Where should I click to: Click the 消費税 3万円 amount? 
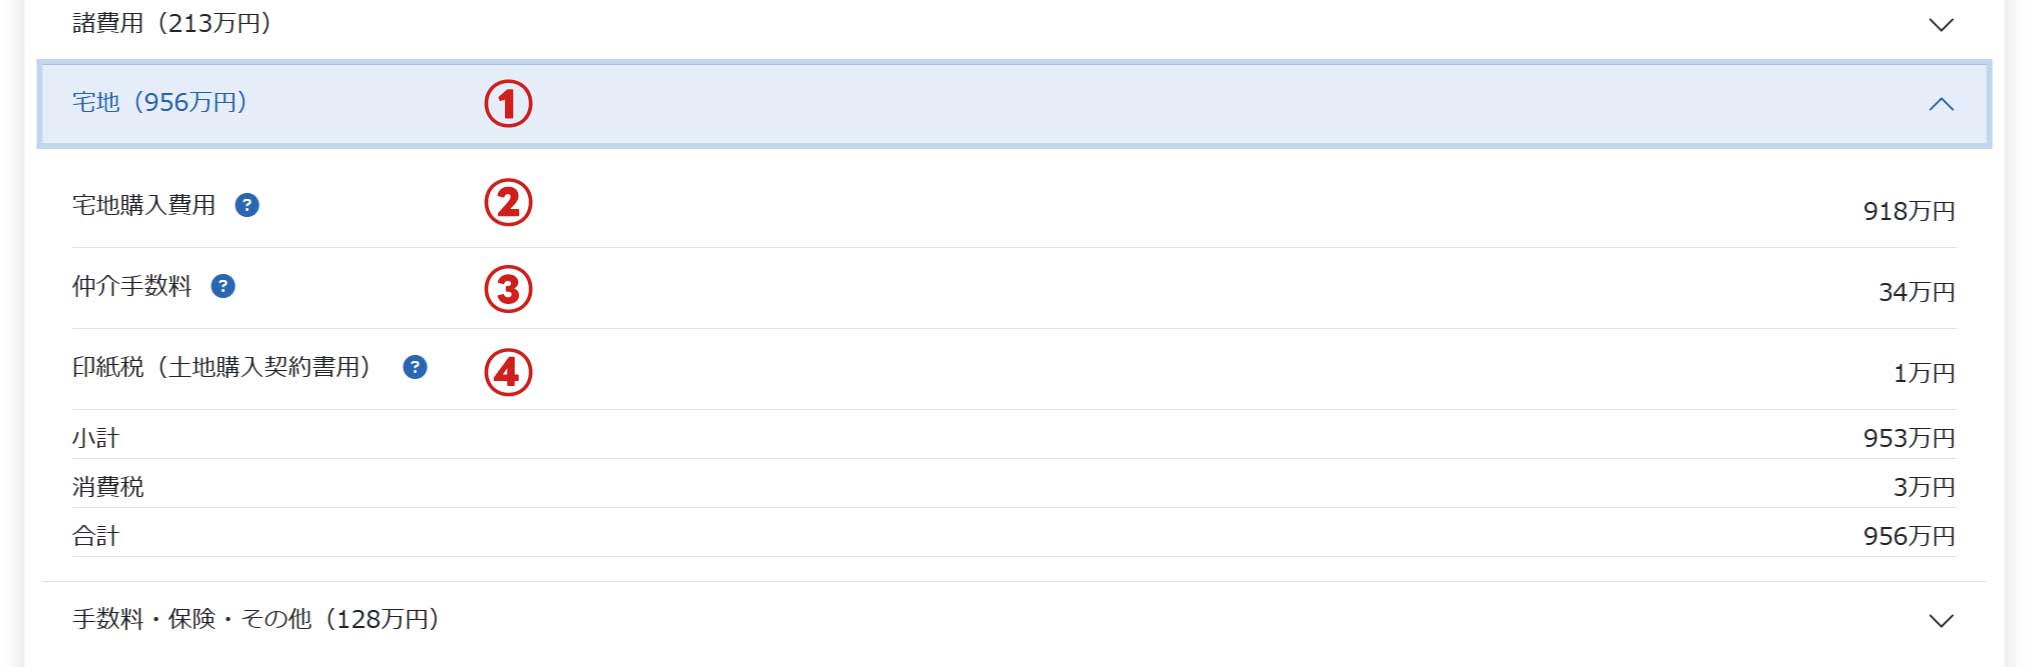(1923, 487)
